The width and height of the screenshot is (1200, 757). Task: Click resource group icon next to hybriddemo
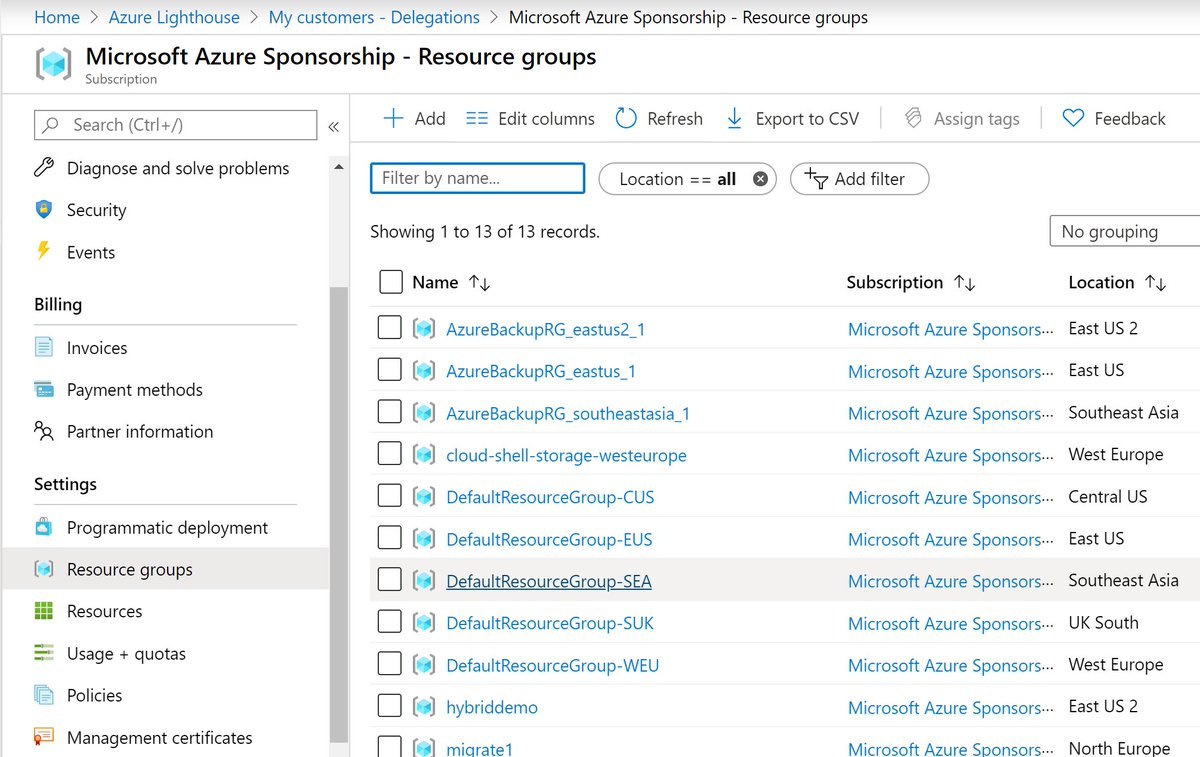[x=424, y=707]
